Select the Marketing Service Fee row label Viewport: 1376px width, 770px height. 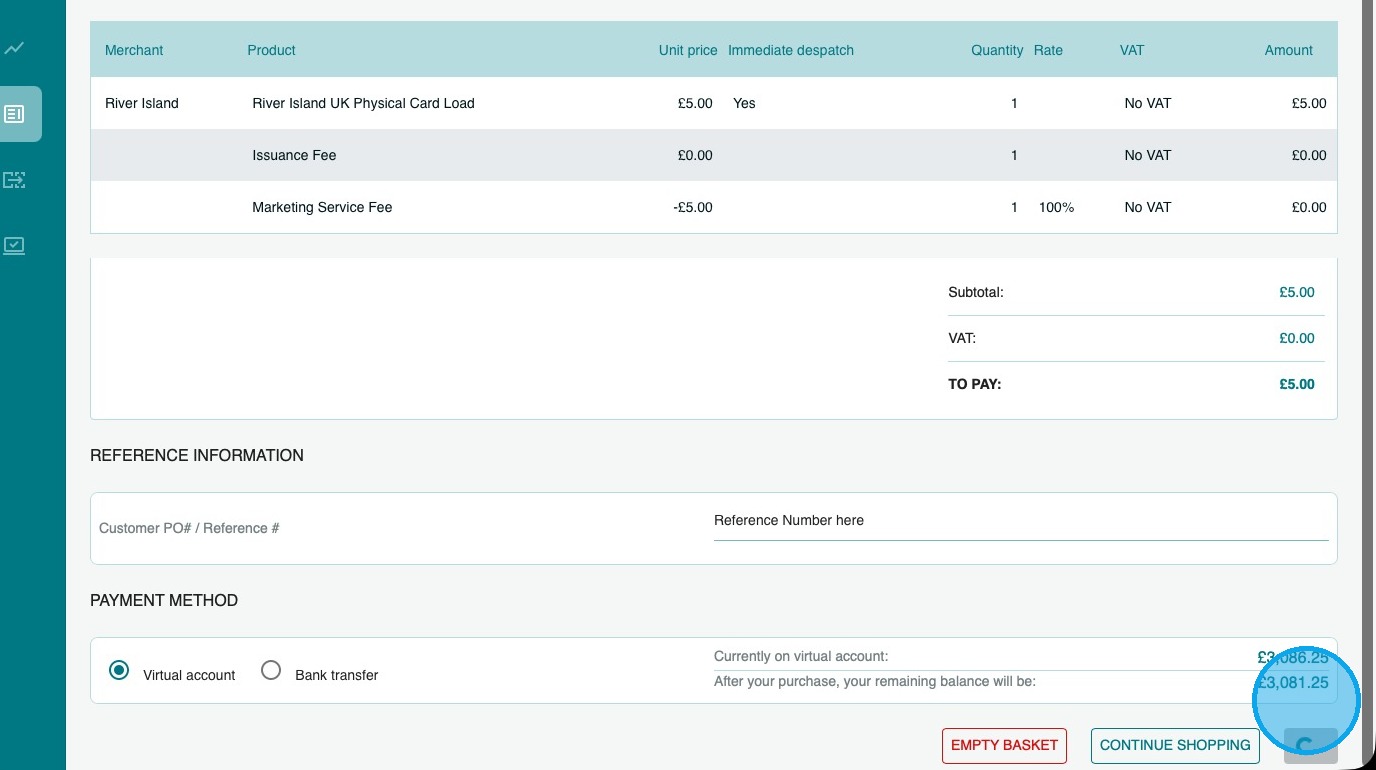point(322,207)
